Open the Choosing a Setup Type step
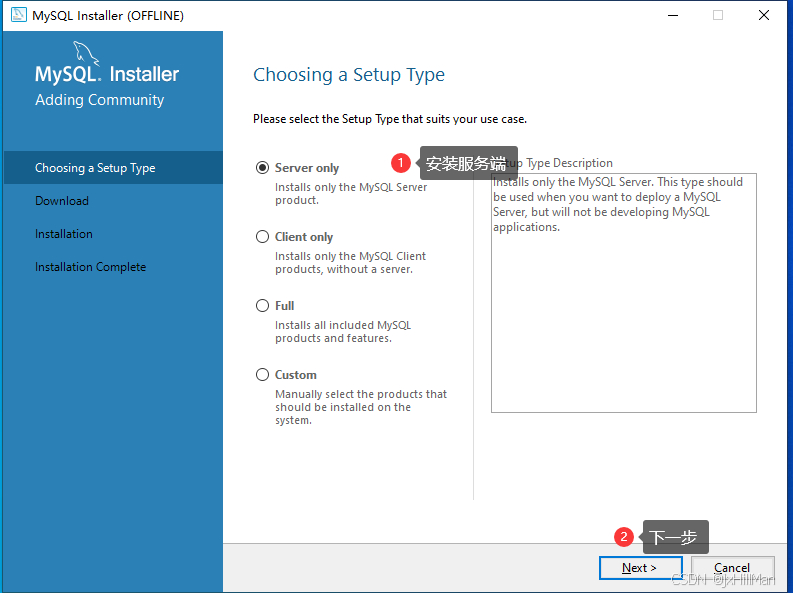This screenshot has height=593, width=793. [113, 167]
